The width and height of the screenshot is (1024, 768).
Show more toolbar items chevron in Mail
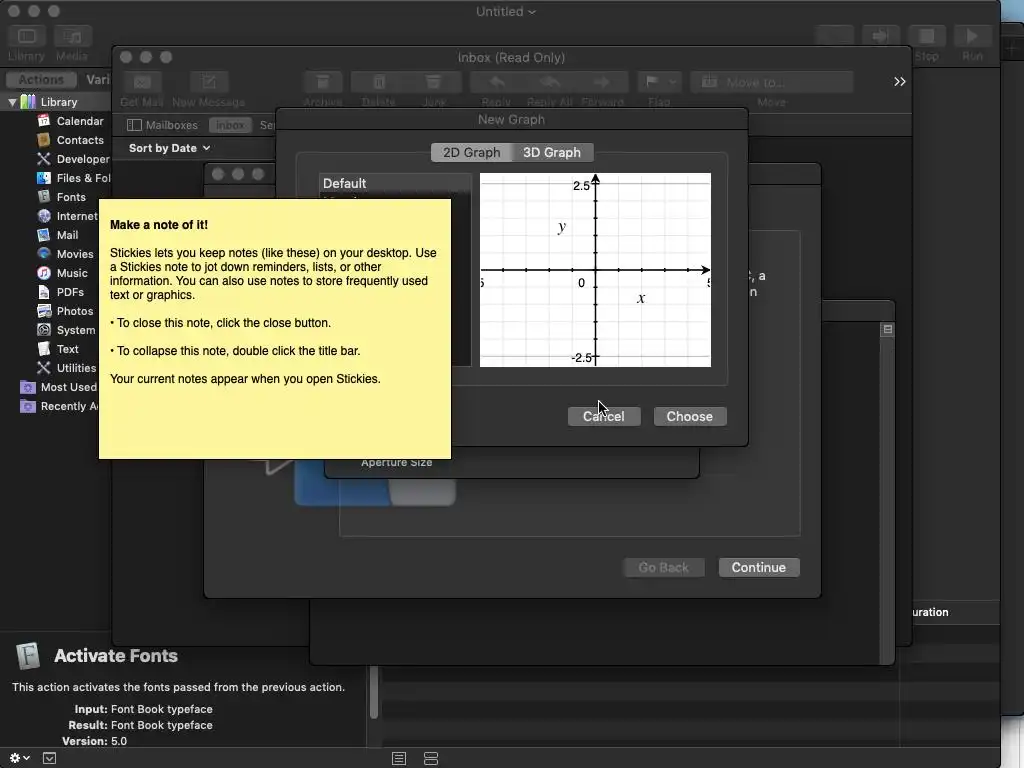(900, 82)
